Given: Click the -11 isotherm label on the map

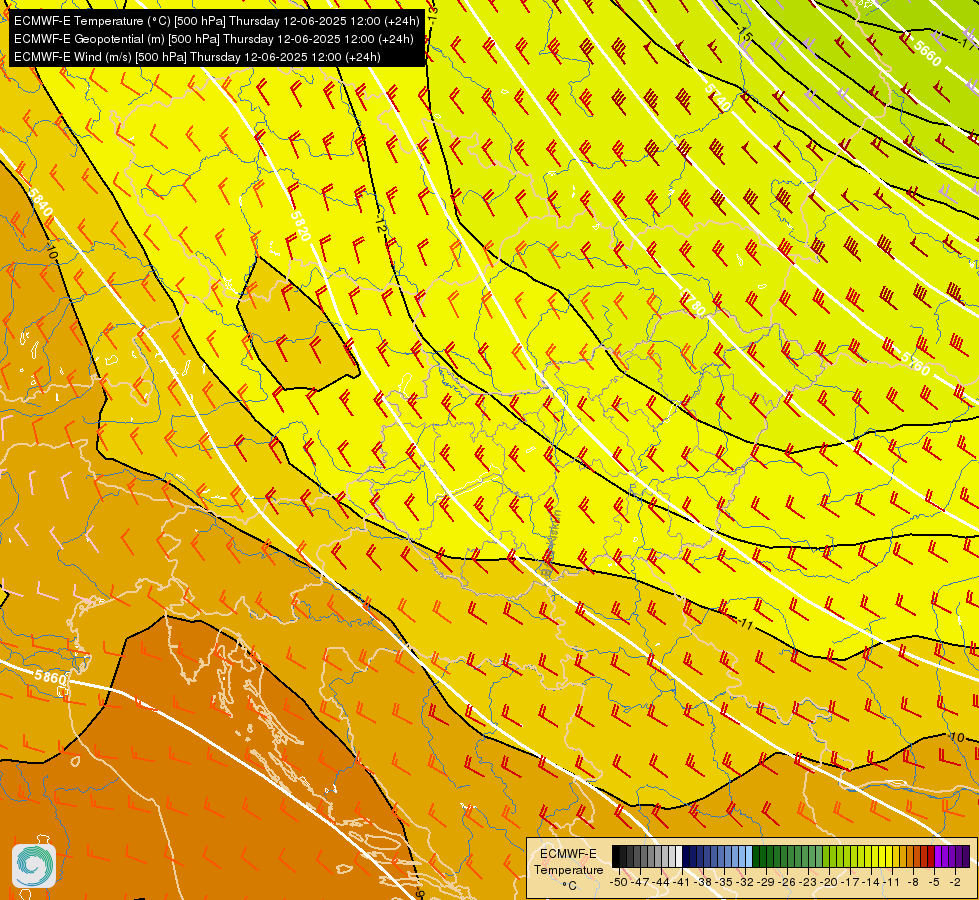Looking at the screenshot, I should point(745,623).
